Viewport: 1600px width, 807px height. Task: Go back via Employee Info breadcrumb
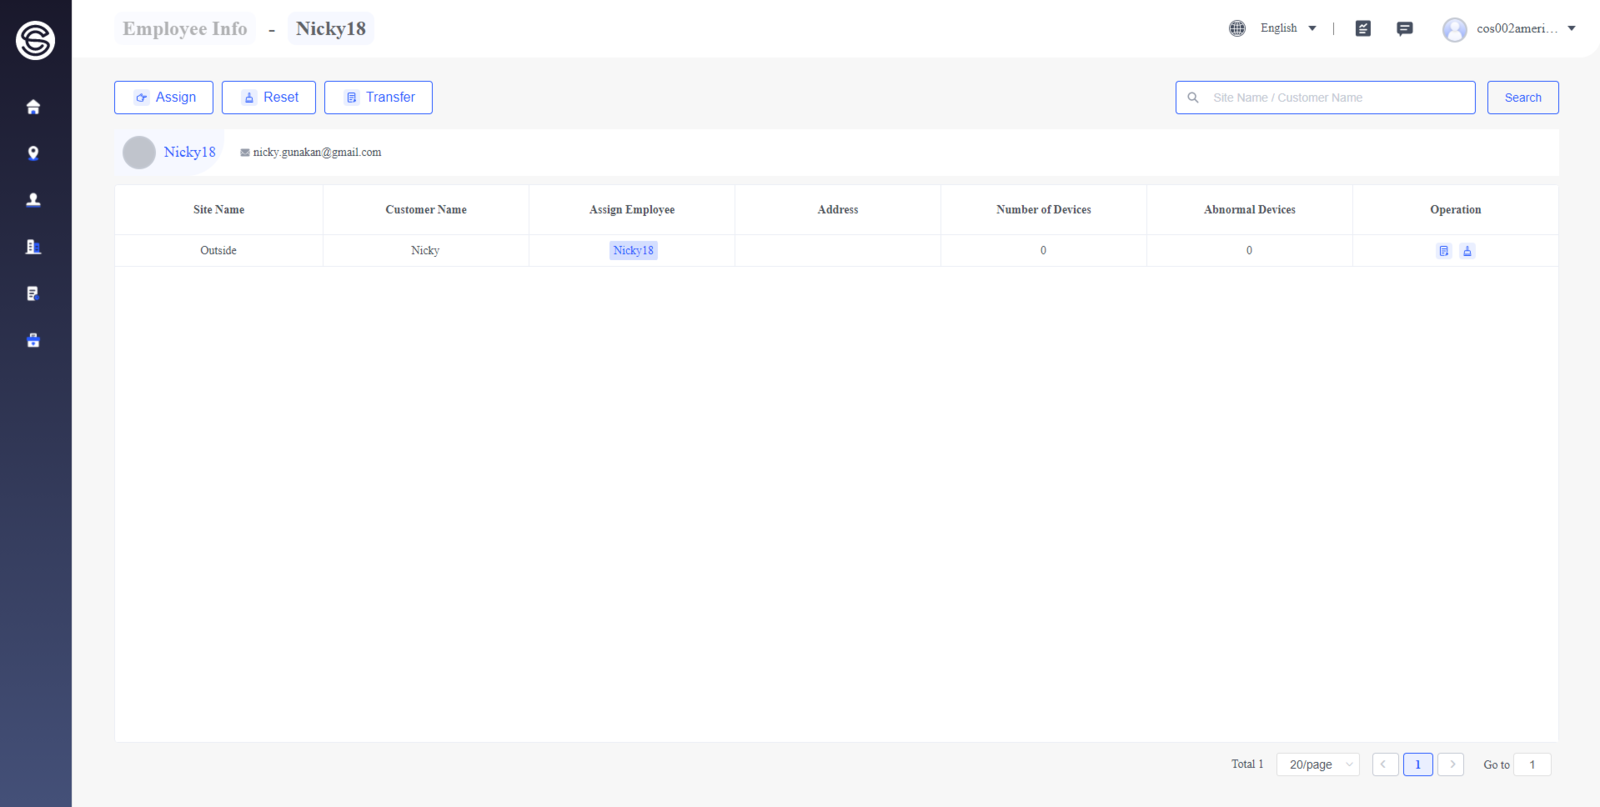185,29
